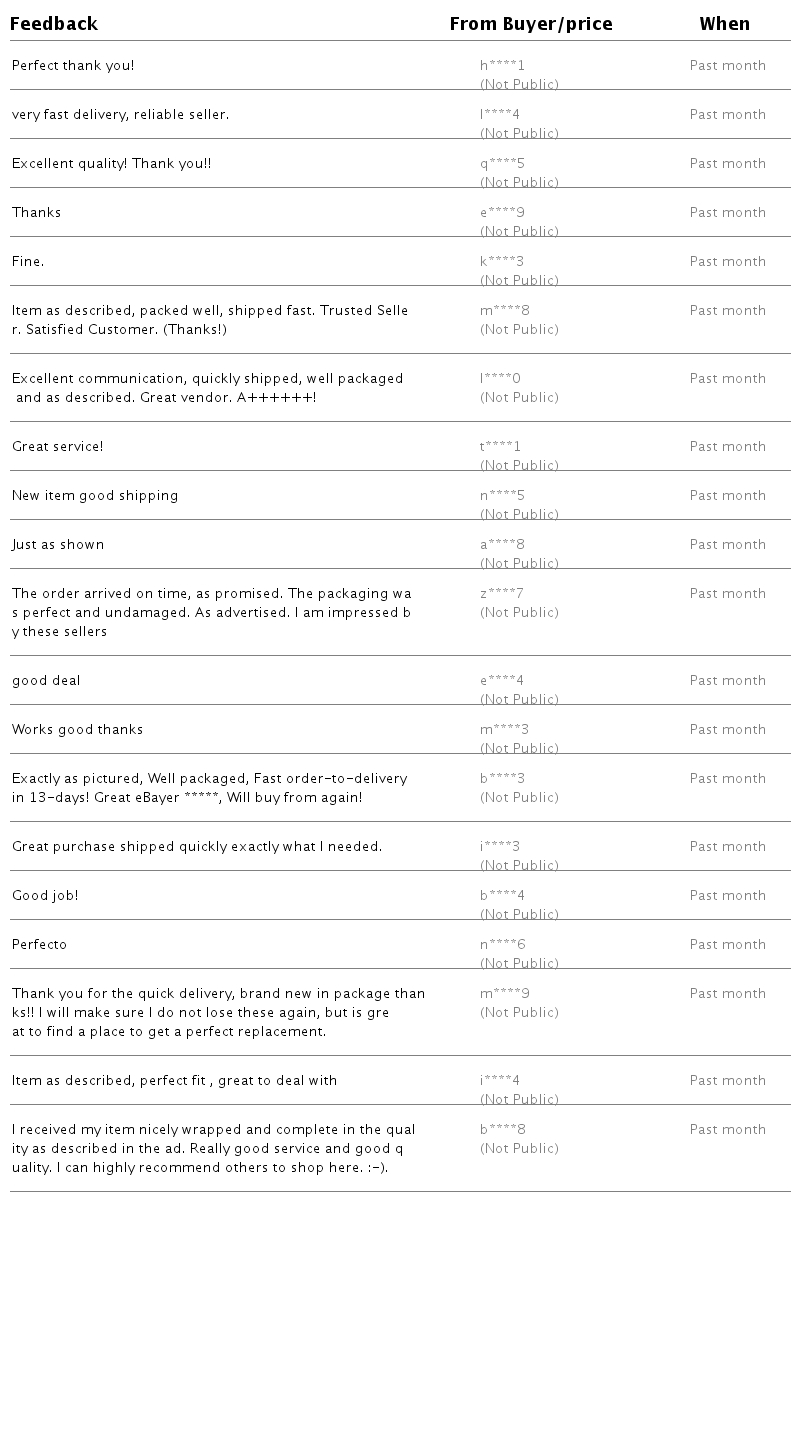Click the When column header

click(725, 24)
